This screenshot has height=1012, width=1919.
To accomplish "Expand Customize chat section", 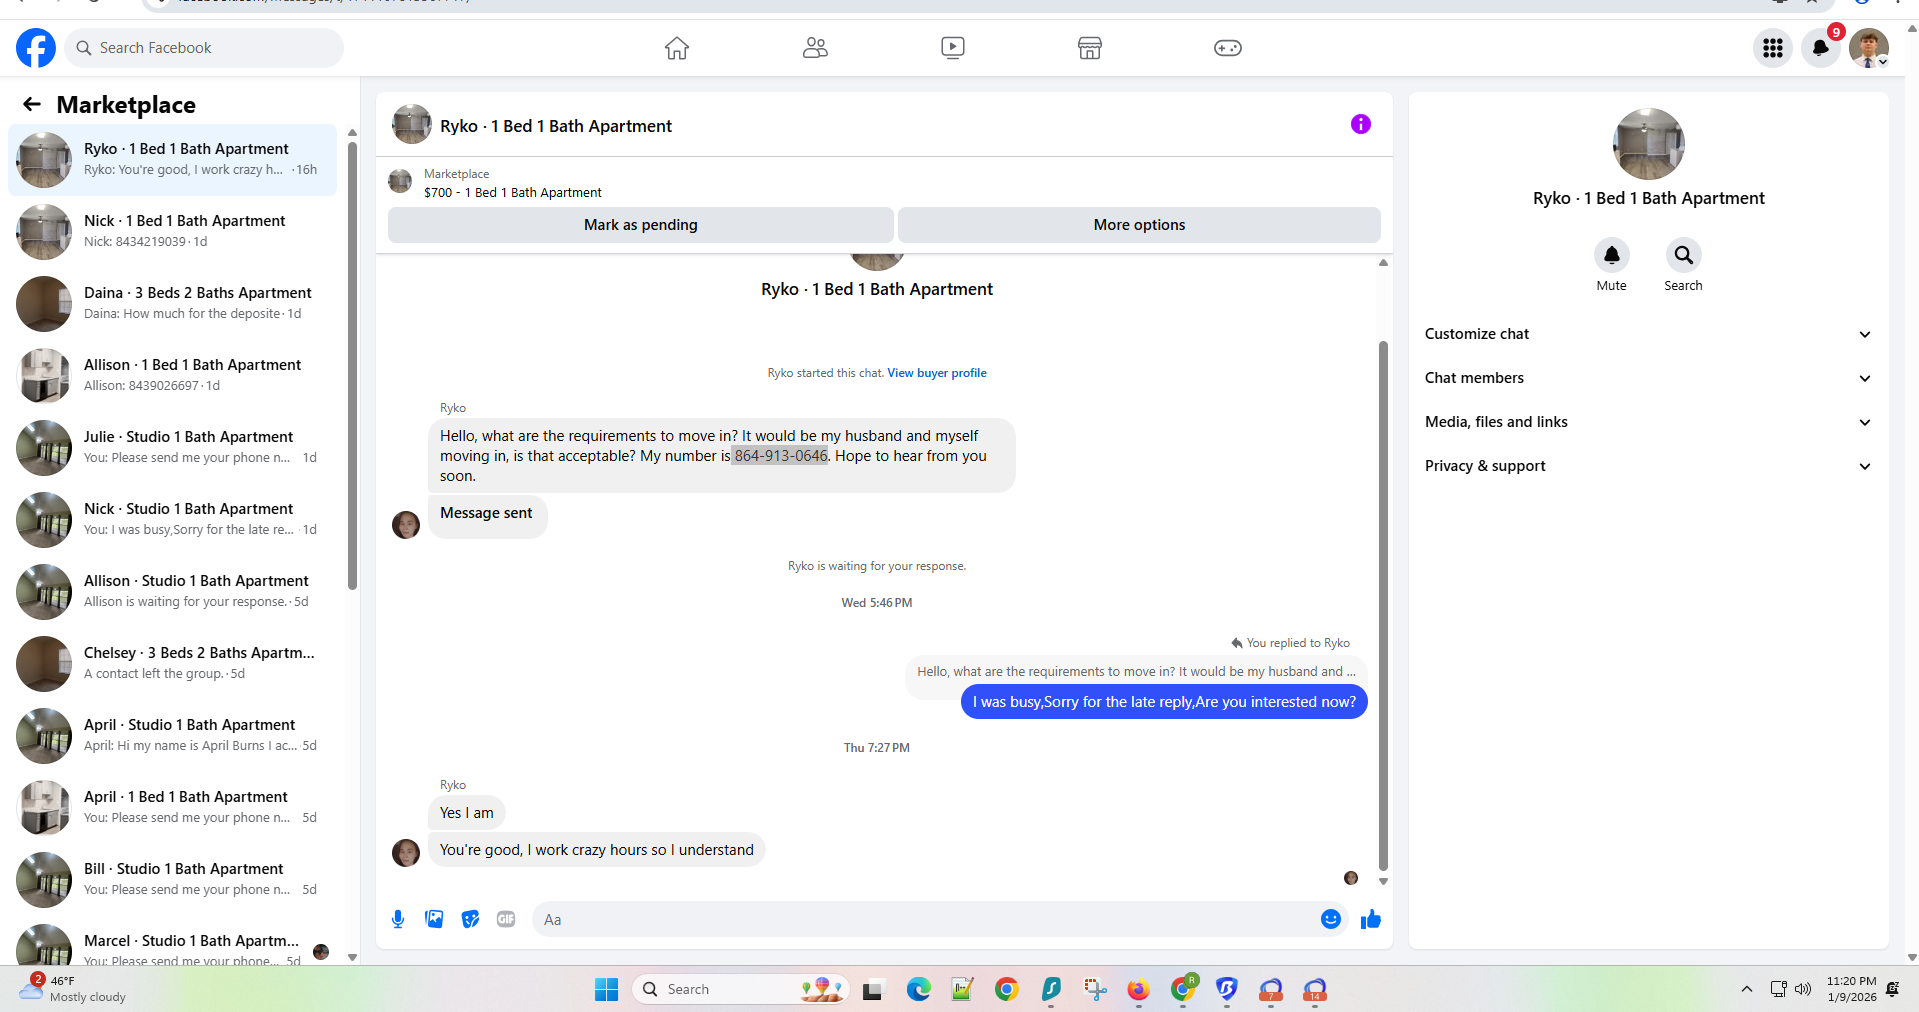I will [1648, 334].
